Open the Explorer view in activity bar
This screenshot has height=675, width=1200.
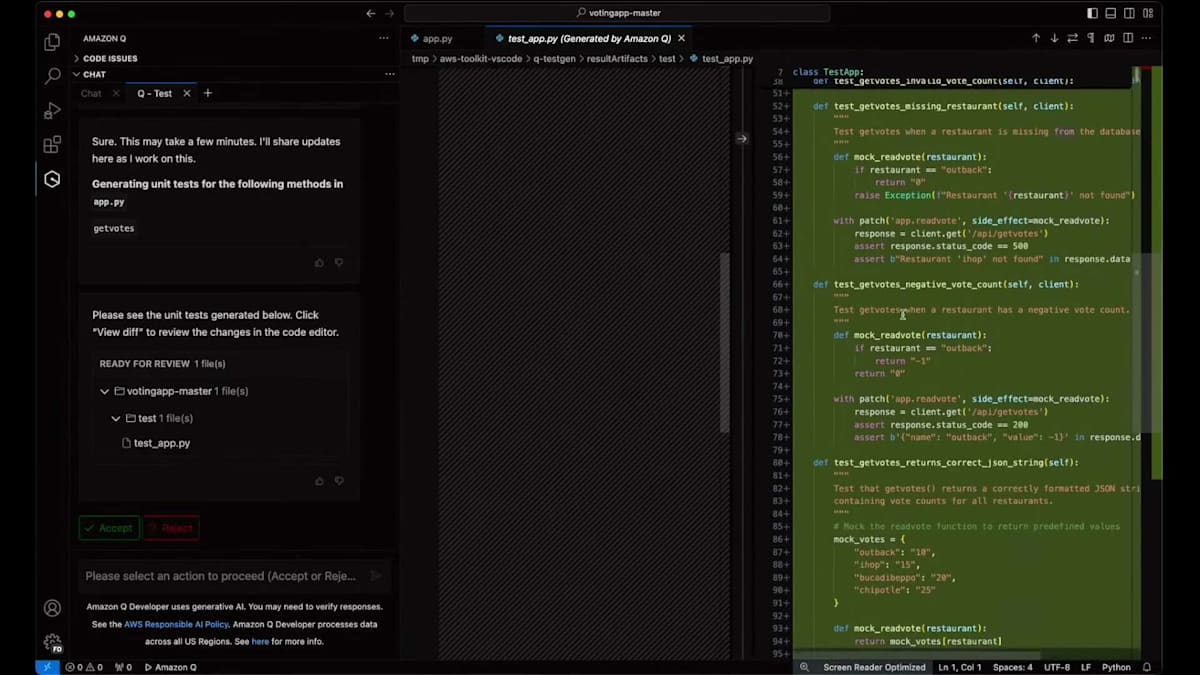click(52, 42)
